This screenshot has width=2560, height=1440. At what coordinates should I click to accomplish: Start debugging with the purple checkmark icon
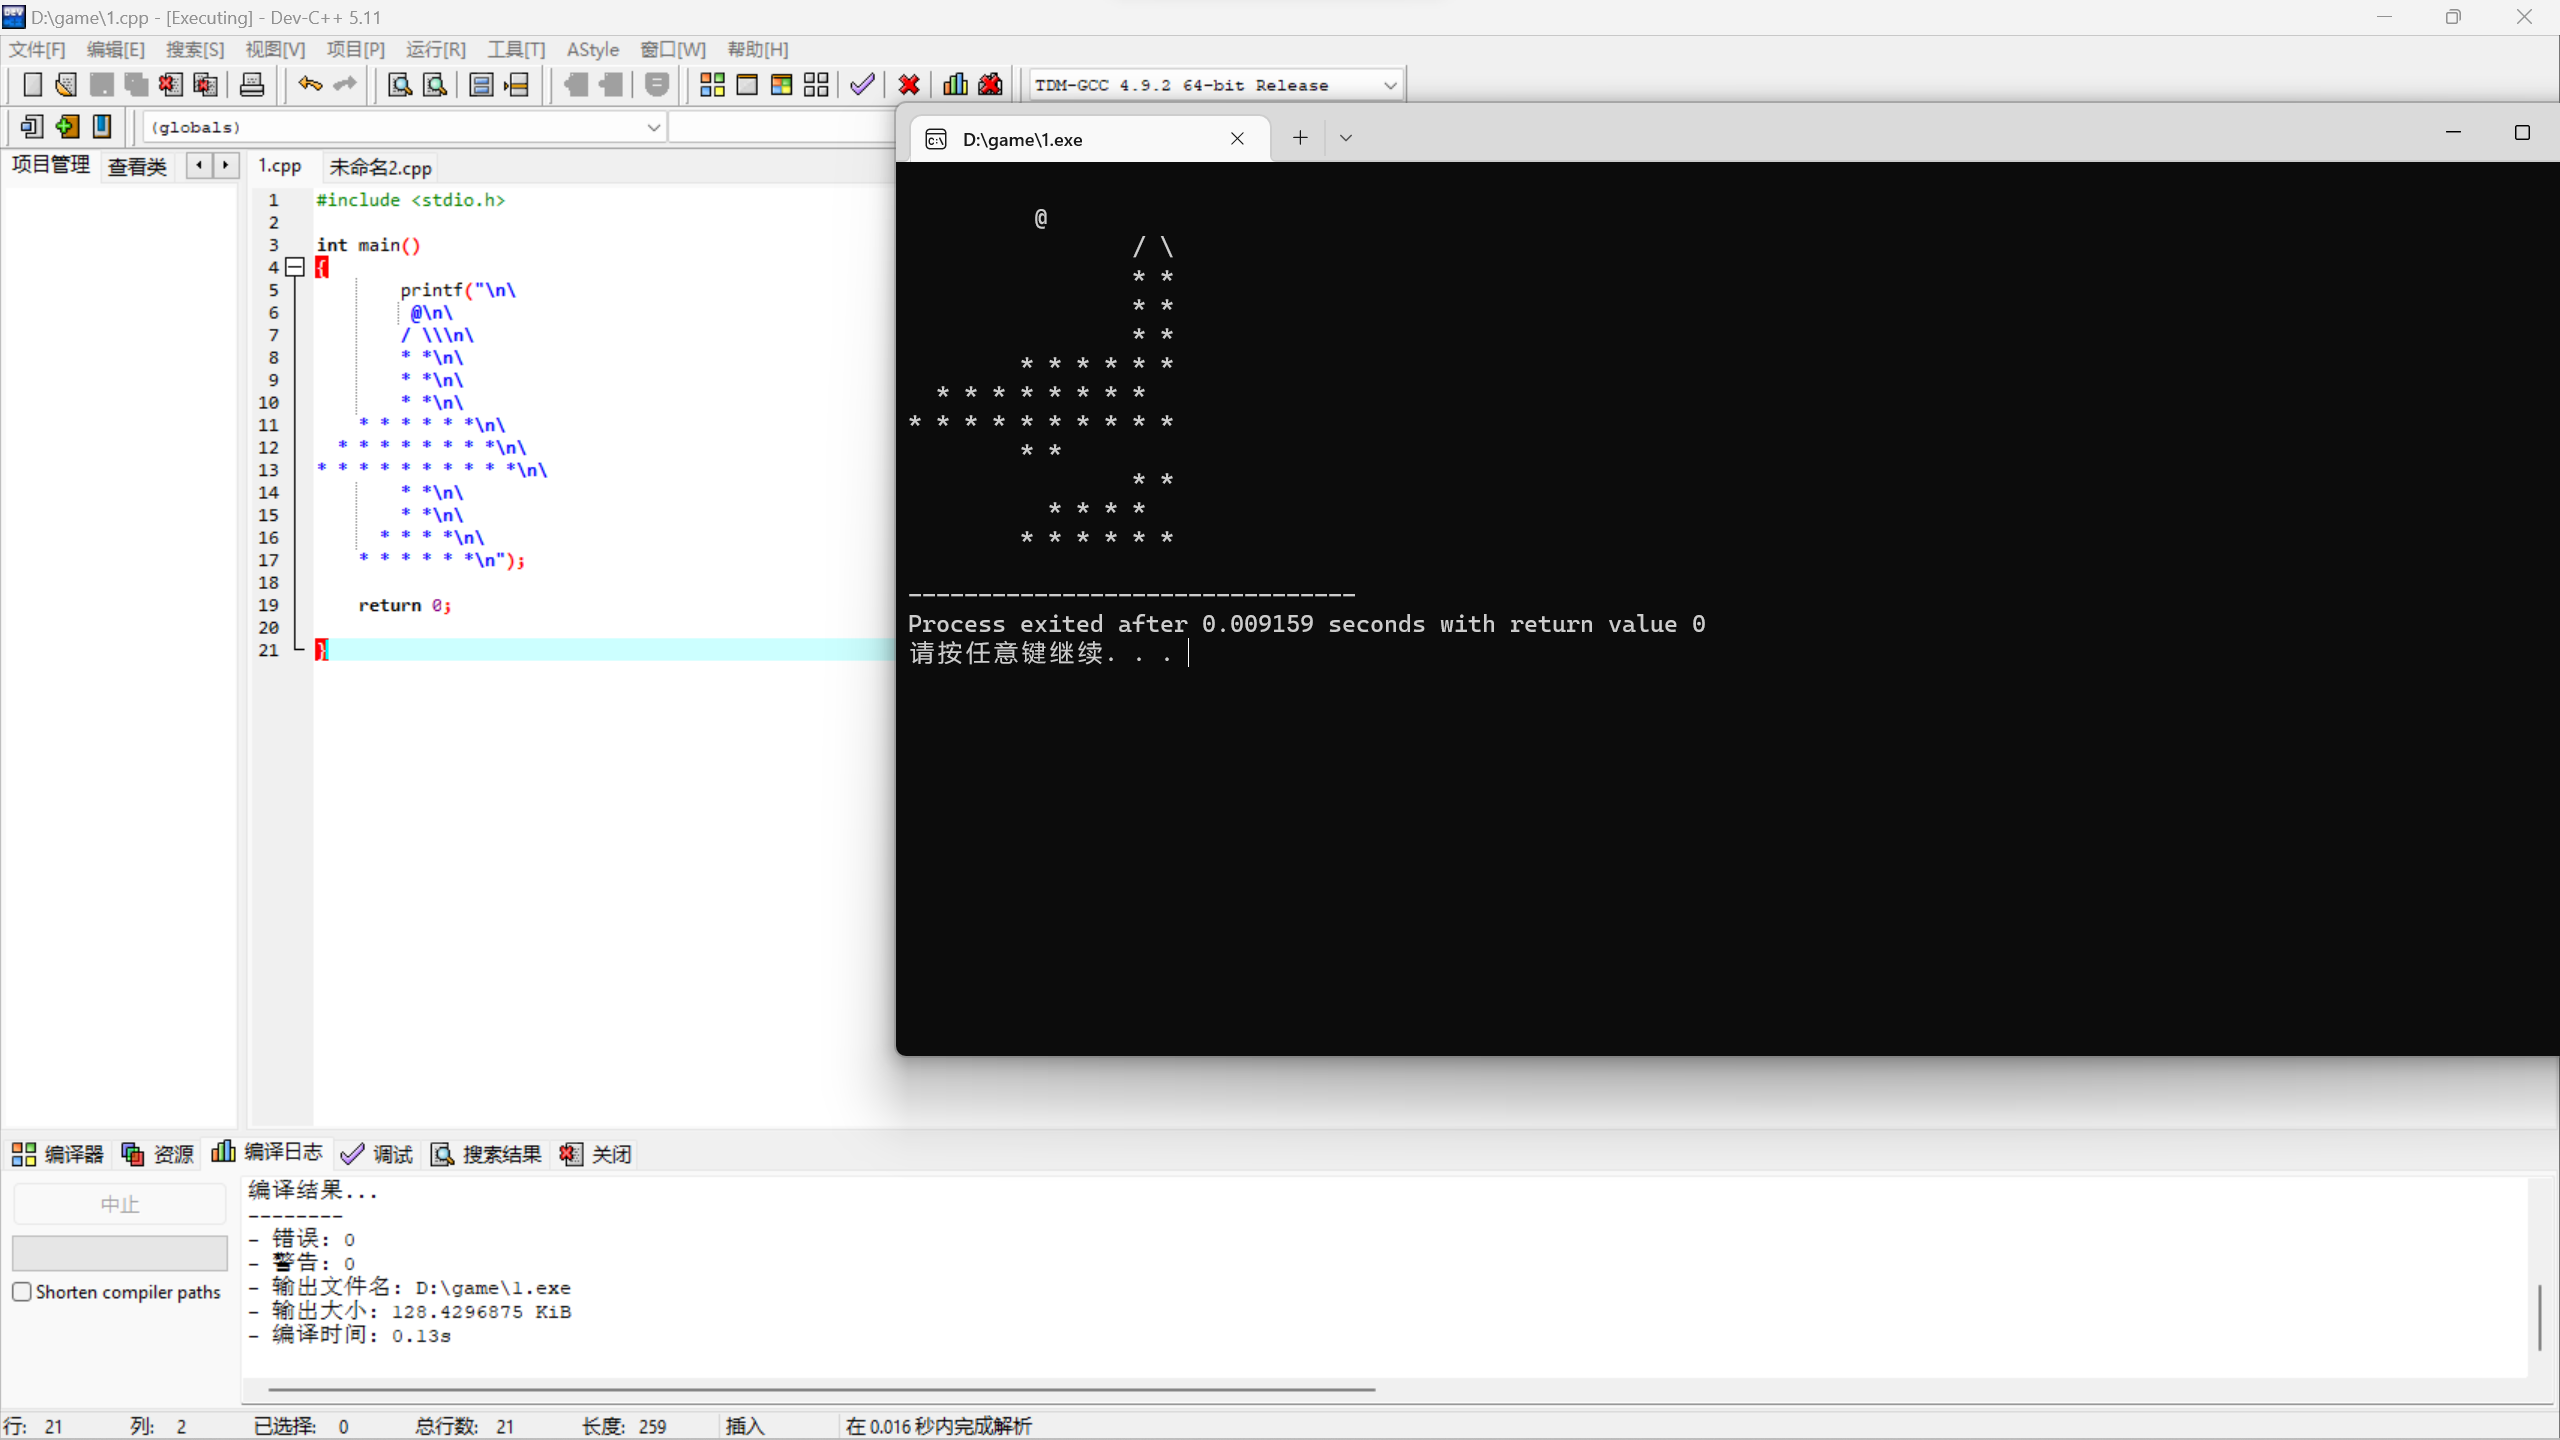pyautogui.click(x=862, y=85)
